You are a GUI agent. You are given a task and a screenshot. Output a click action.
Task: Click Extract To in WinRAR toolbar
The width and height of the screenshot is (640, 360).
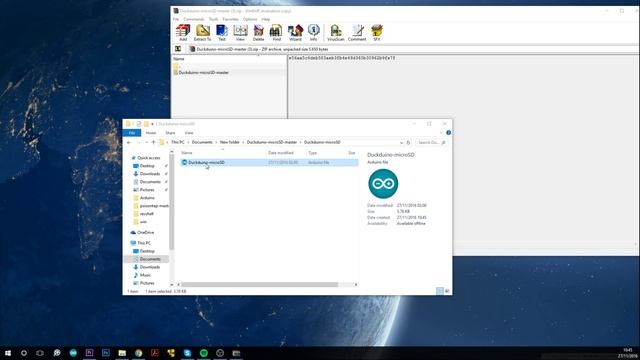pyautogui.click(x=202, y=33)
